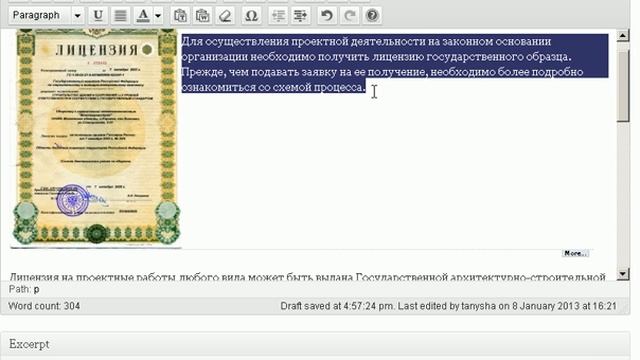Undo the last edit
This screenshot has width=640, height=360.
click(x=327, y=16)
